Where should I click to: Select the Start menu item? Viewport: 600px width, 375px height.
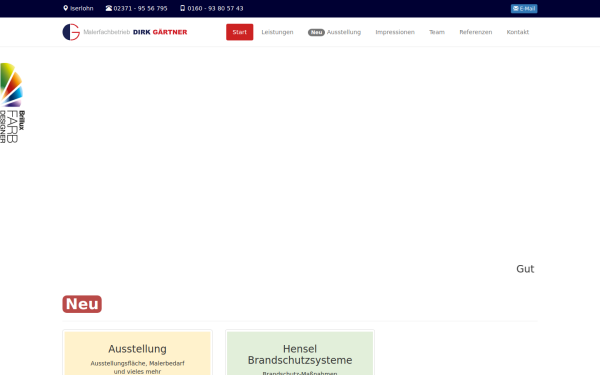240,32
